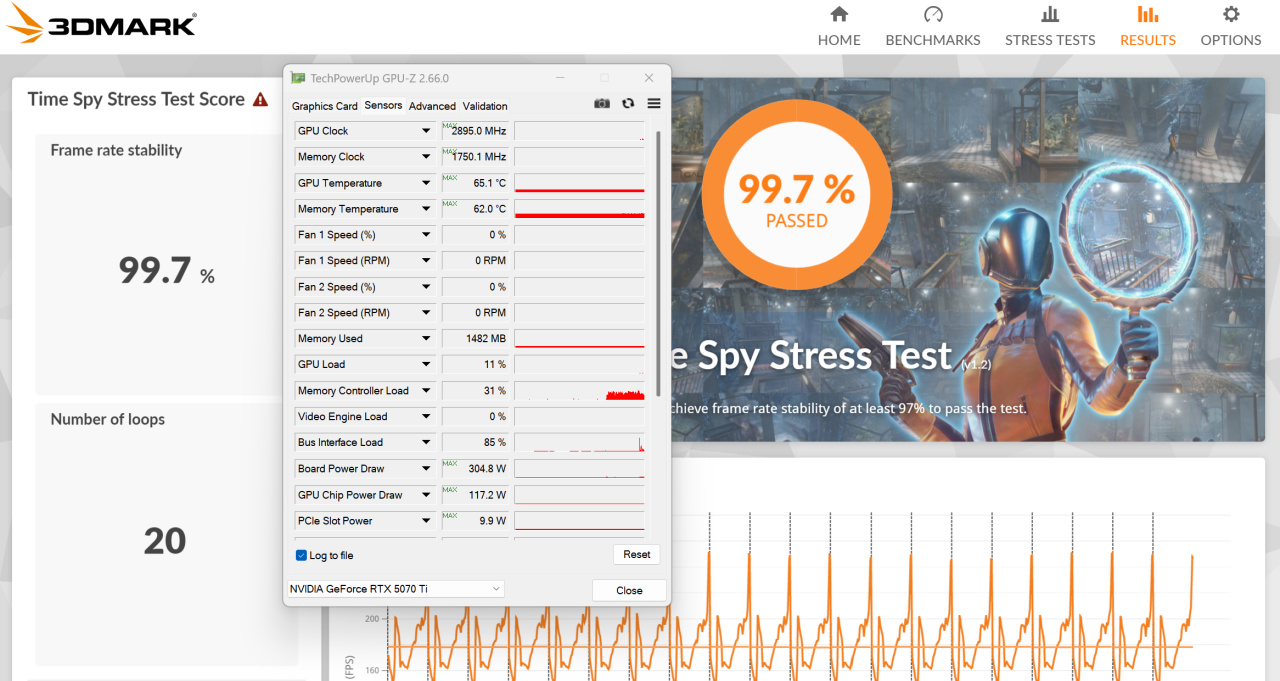The image size is (1280, 681).
Task: Take a GPU-Z screenshot with camera icon
Action: tap(602, 103)
